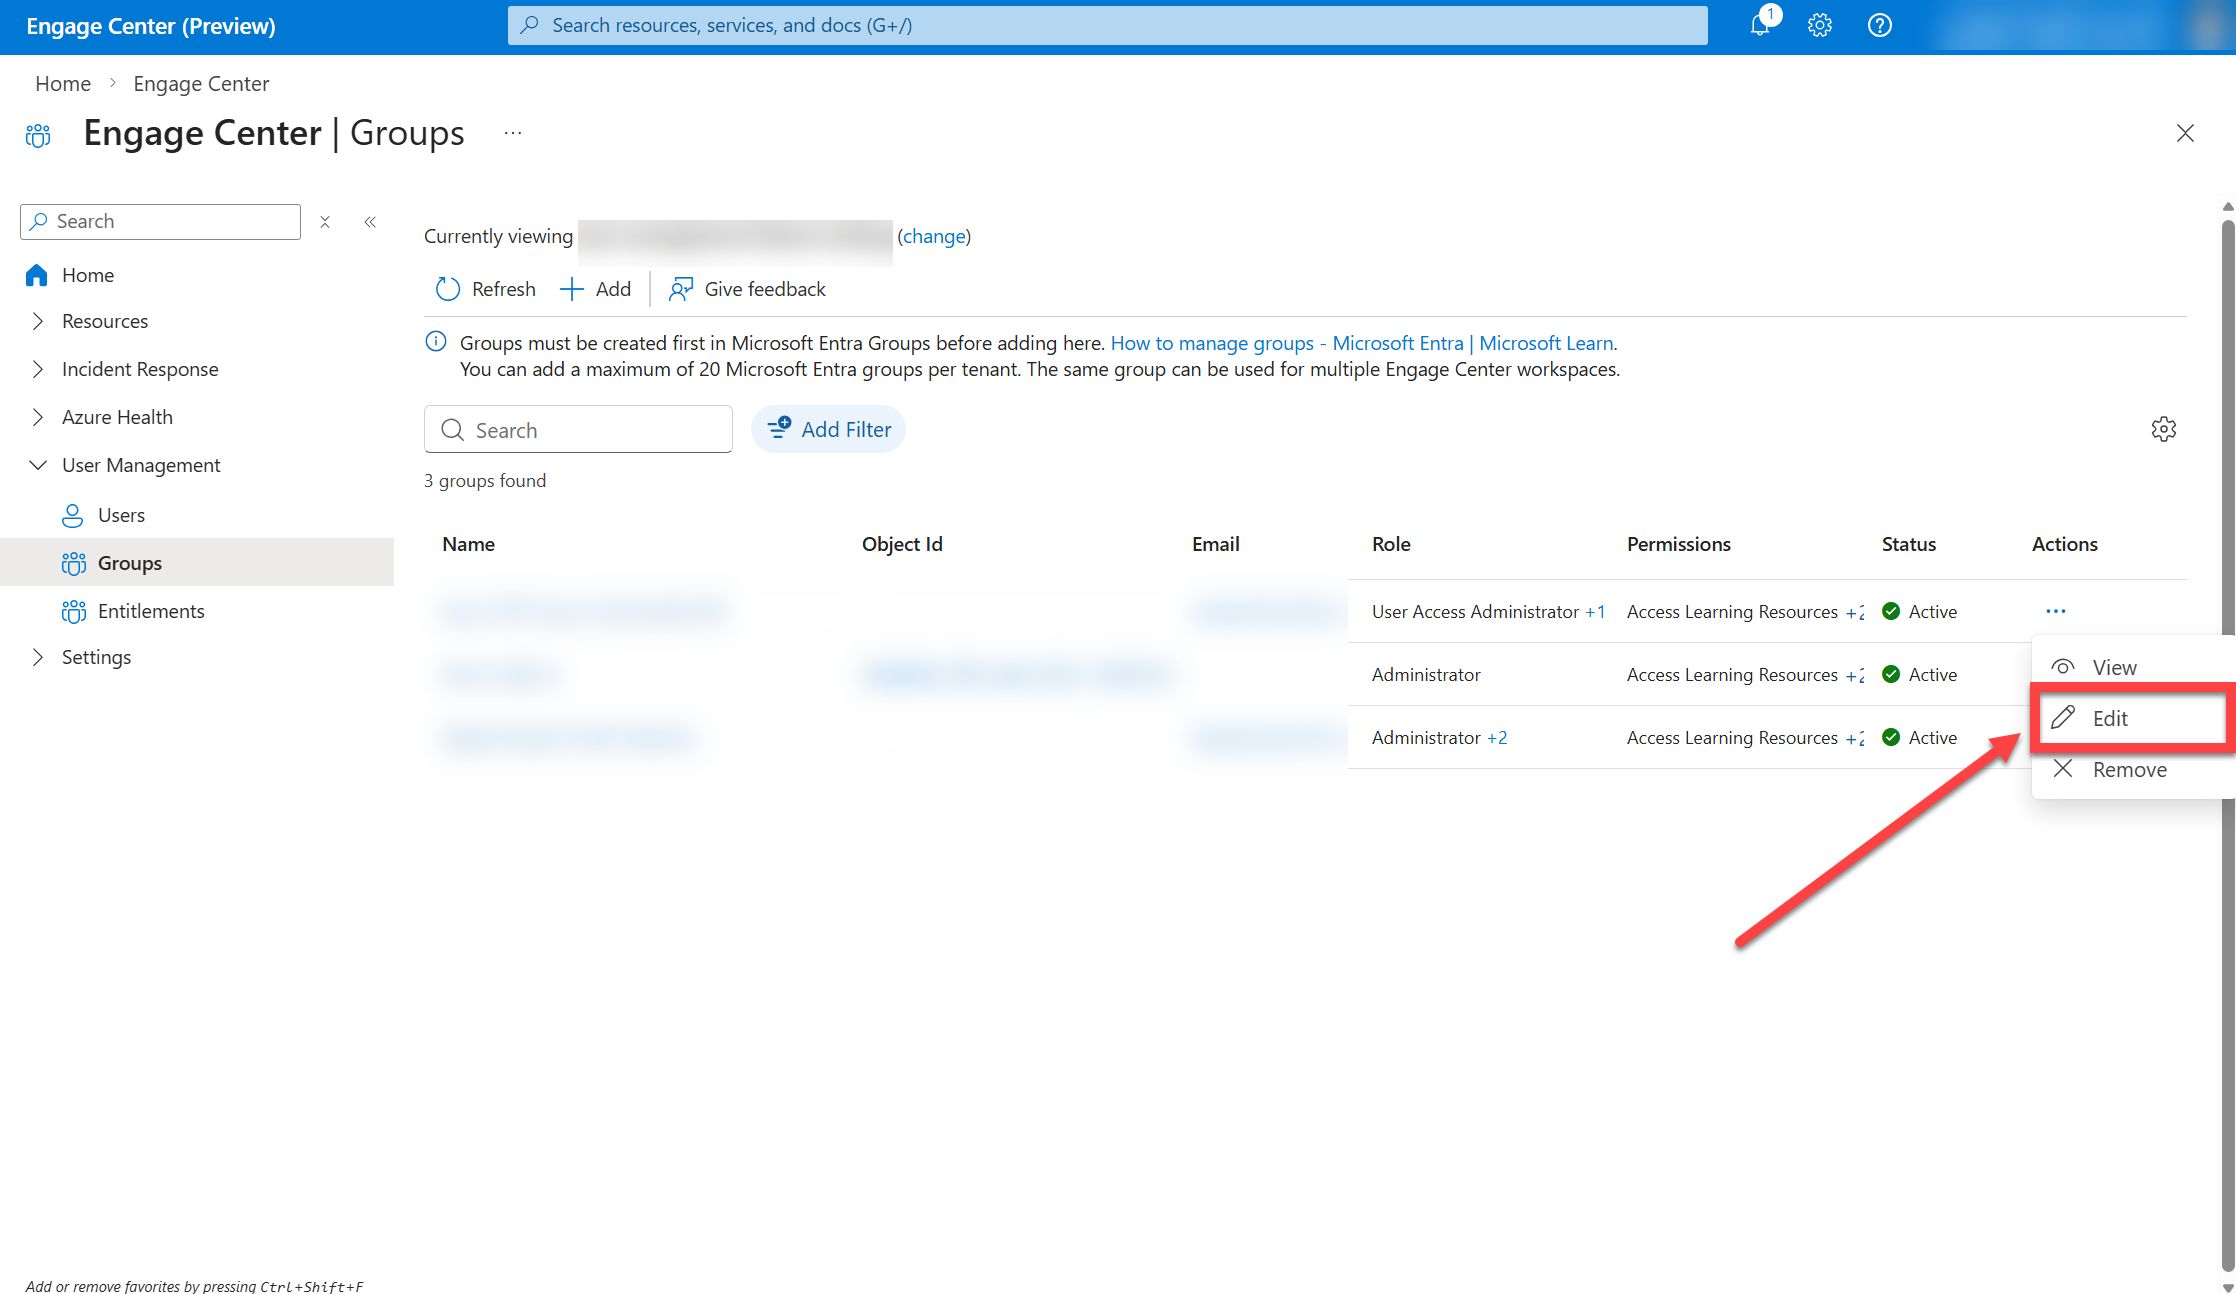Screen dimensions: 2236x1294
Task: Open the more options ellipsis beside page title
Action: pos(513,134)
